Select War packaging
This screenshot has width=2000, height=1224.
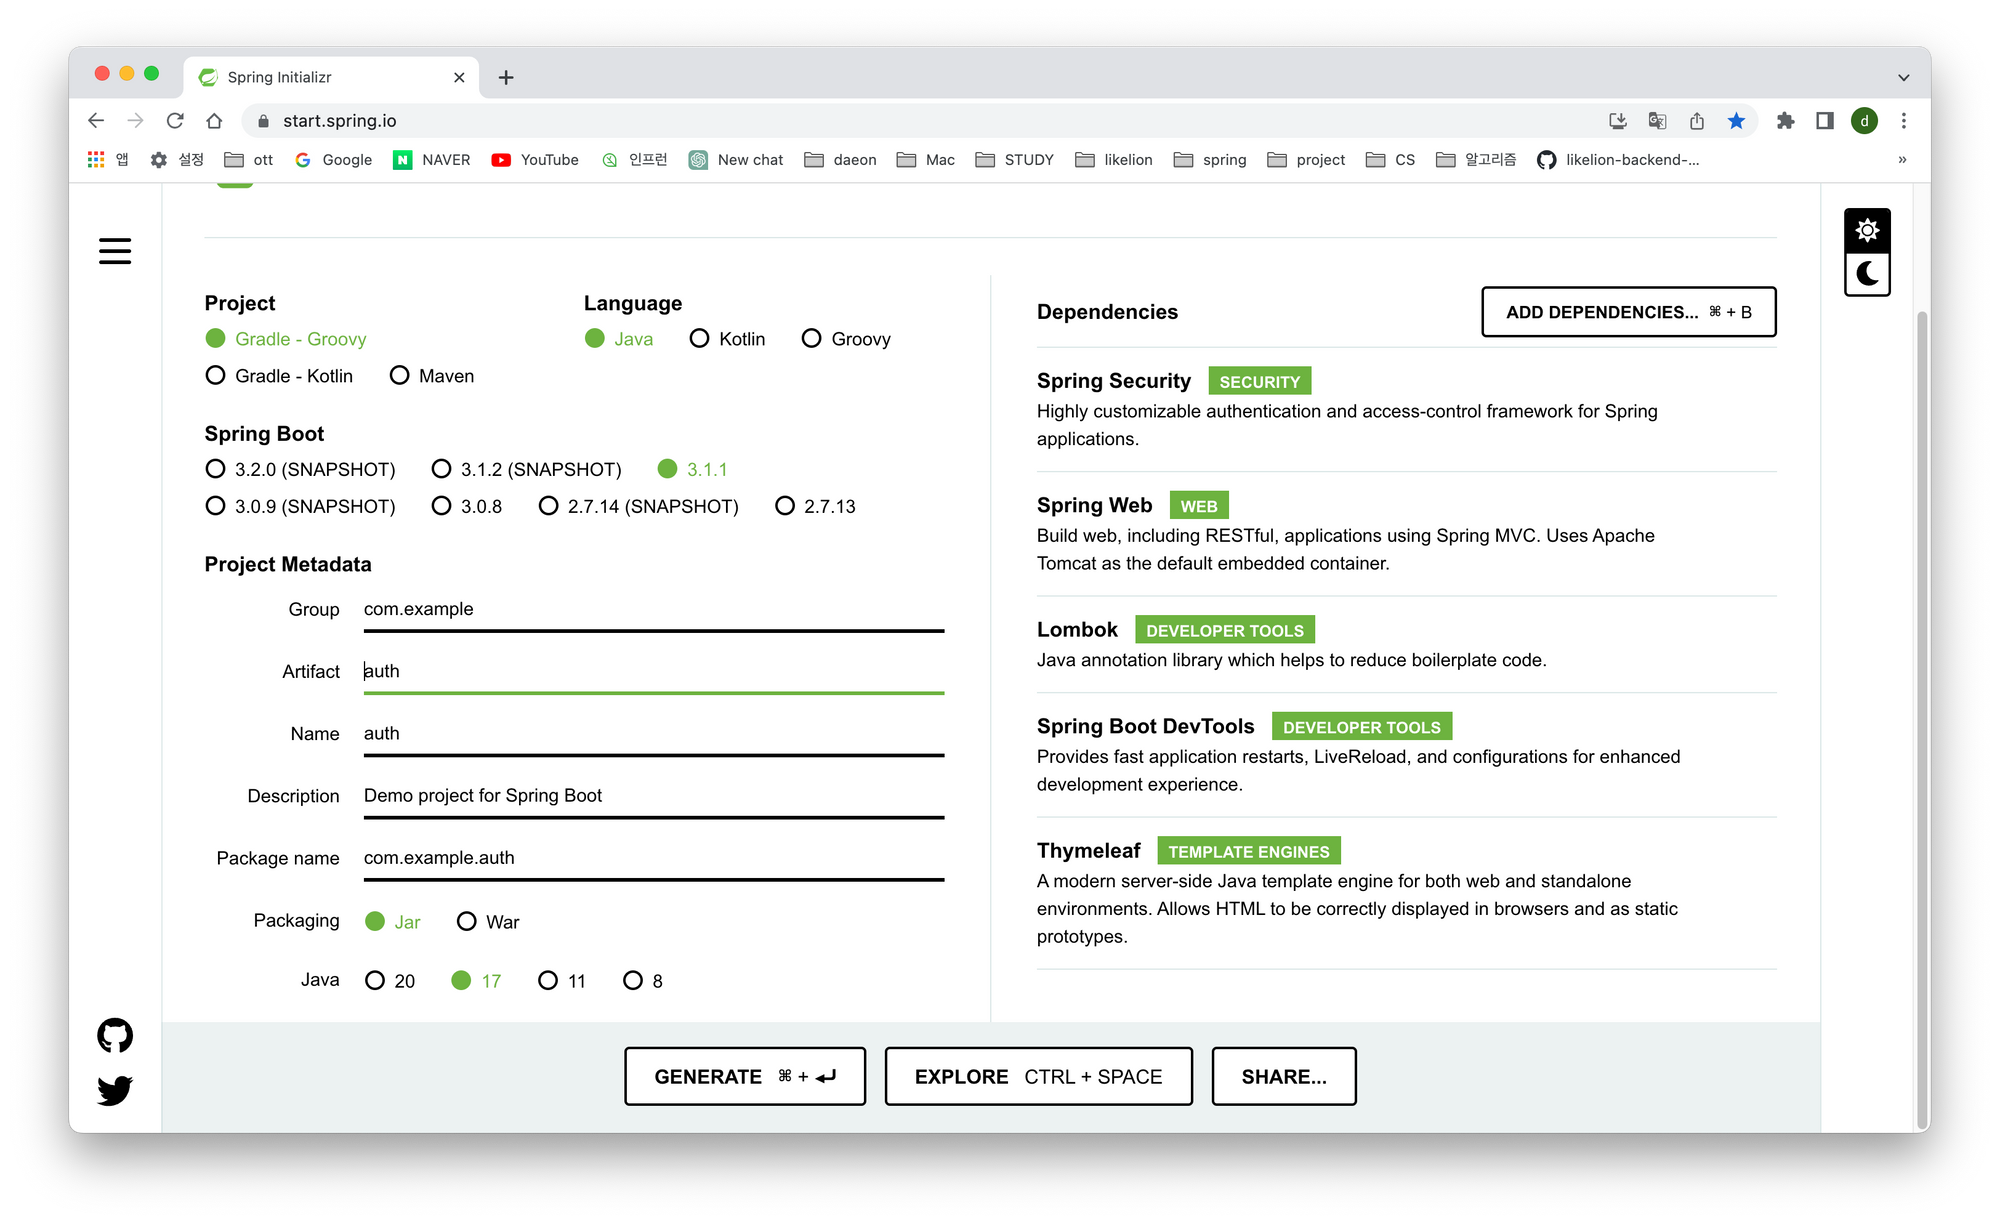[x=488, y=922]
